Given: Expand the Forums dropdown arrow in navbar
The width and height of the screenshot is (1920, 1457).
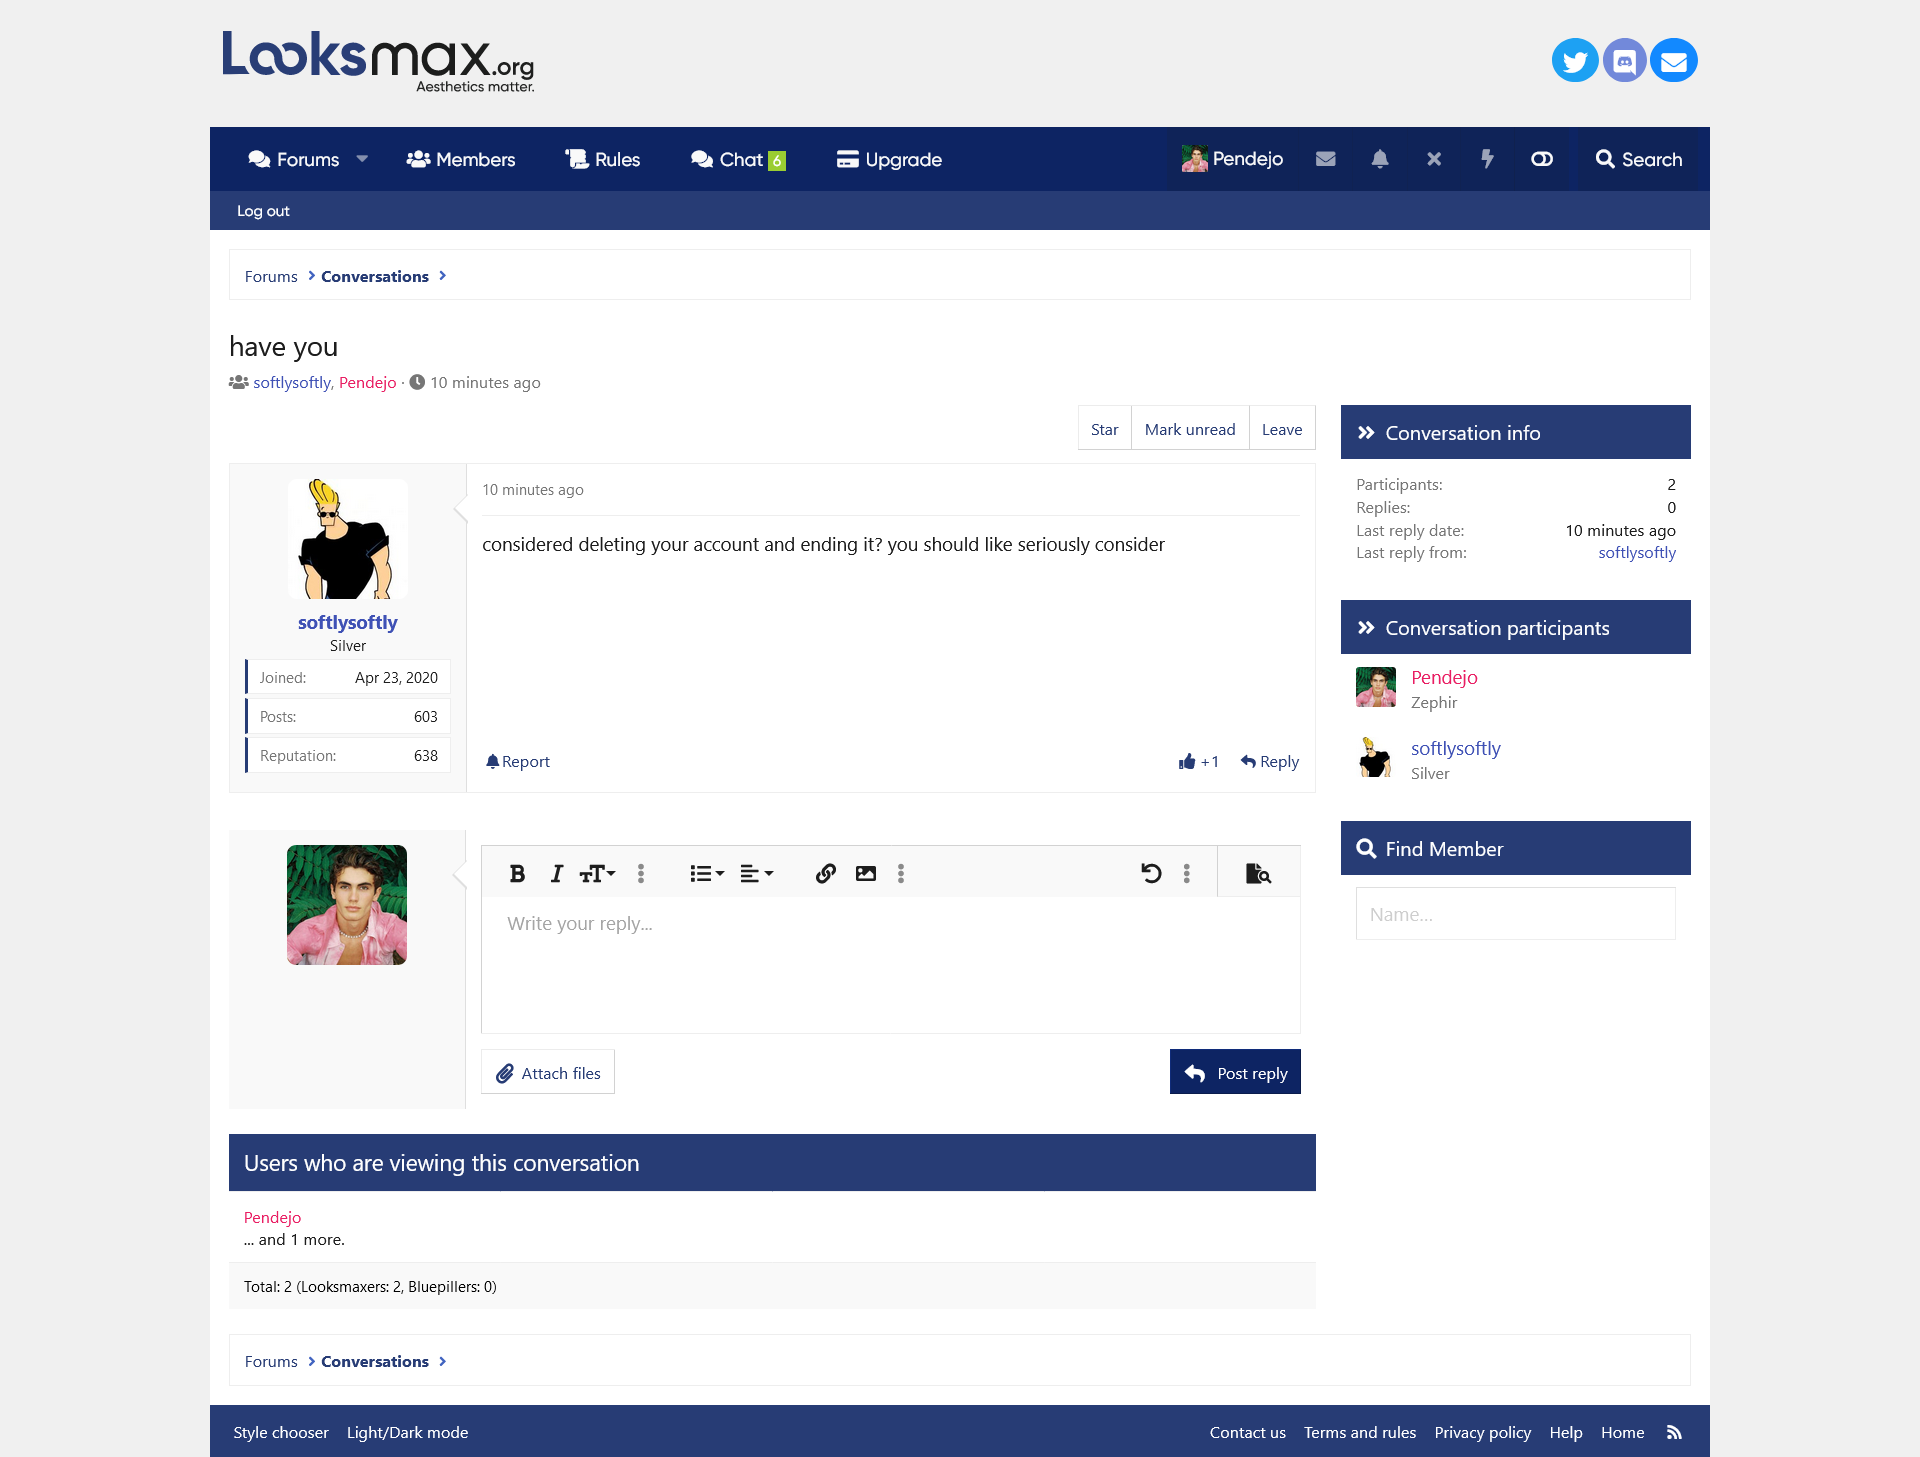Looking at the screenshot, I should click(x=362, y=159).
